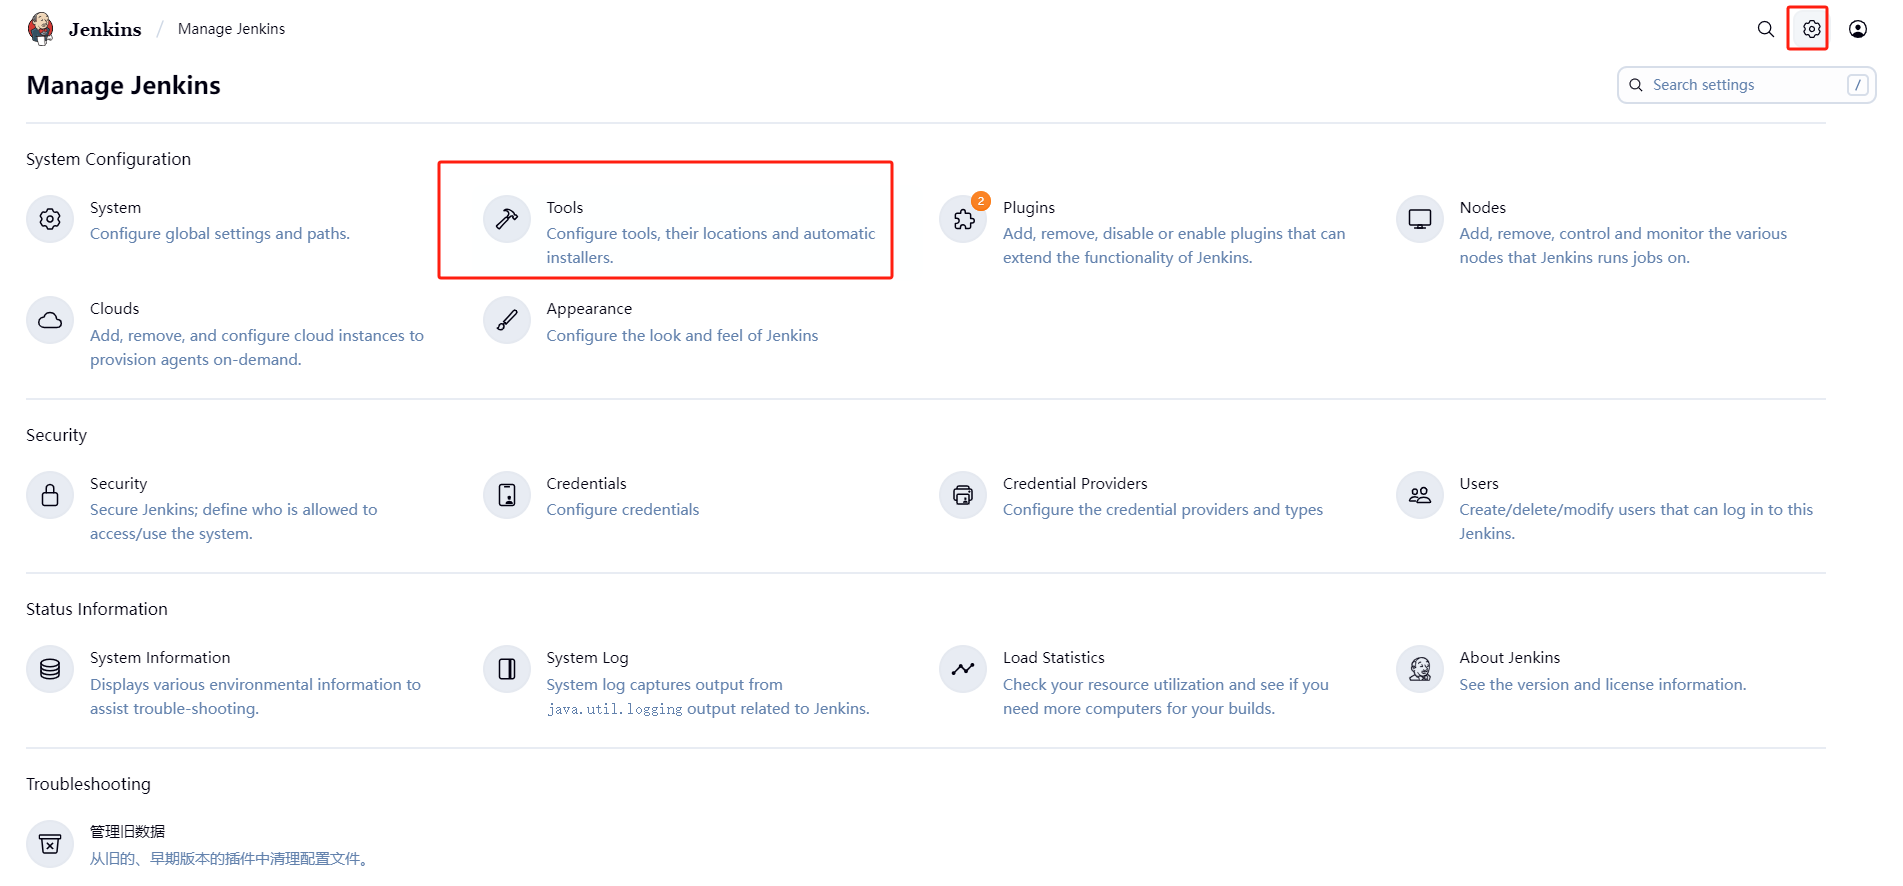Image resolution: width=1903 pixels, height=886 pixels.
Task: Open the System Log title
Action: pos(587,657)
